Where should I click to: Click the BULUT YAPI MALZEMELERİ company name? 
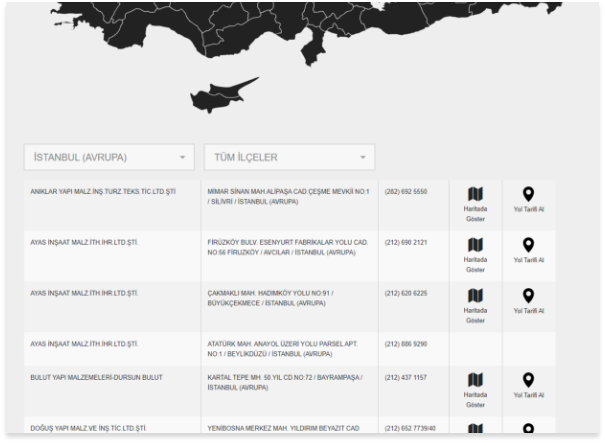pyautogui.click(x=97, y=378)
